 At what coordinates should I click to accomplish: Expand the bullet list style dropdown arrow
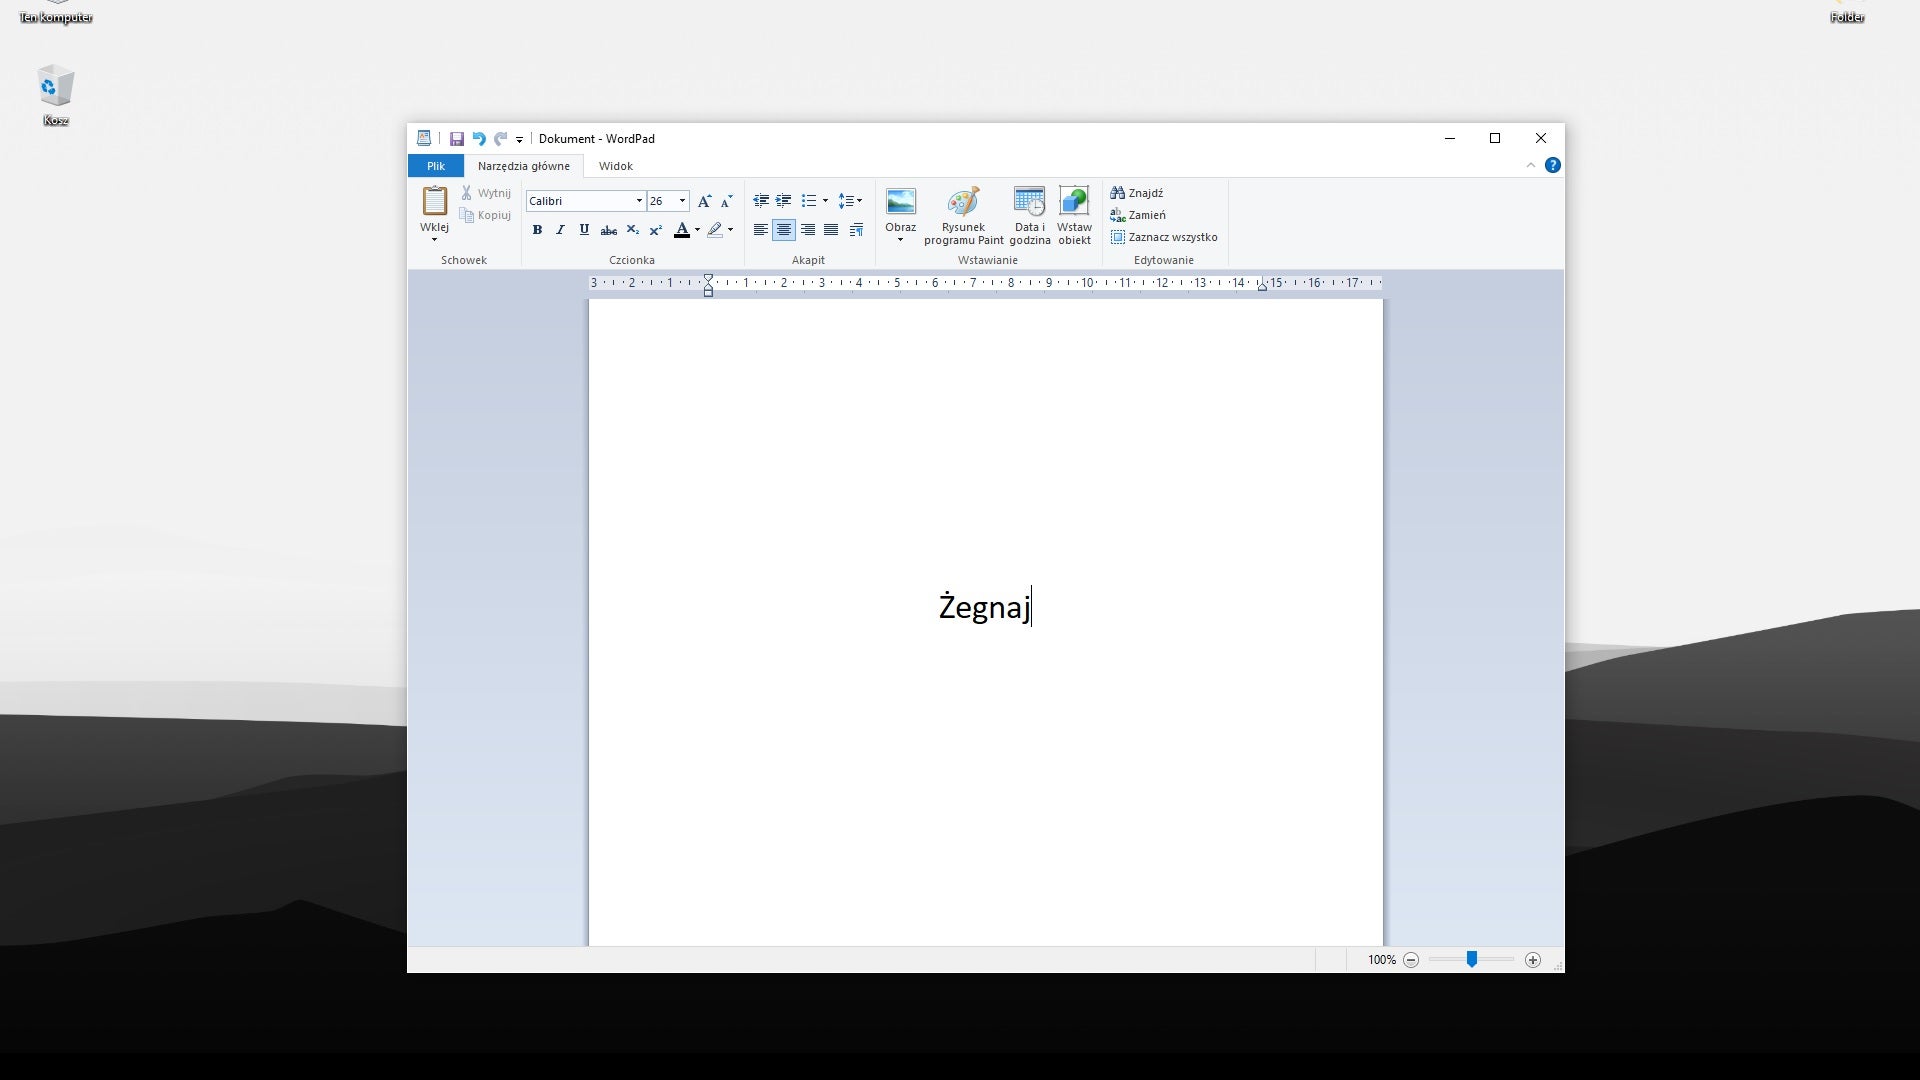click(x=825, y=201)
